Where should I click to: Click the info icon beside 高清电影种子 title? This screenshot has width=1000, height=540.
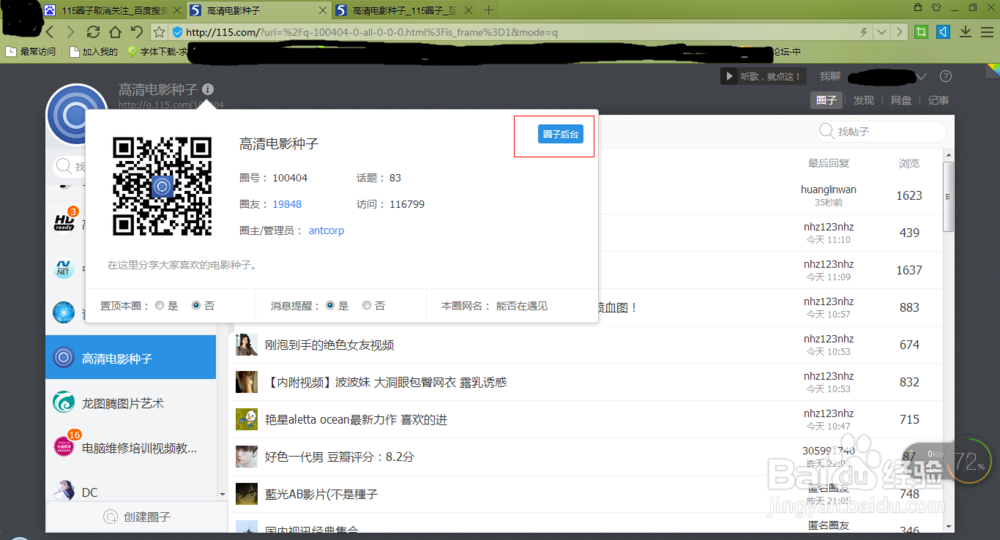208,89
